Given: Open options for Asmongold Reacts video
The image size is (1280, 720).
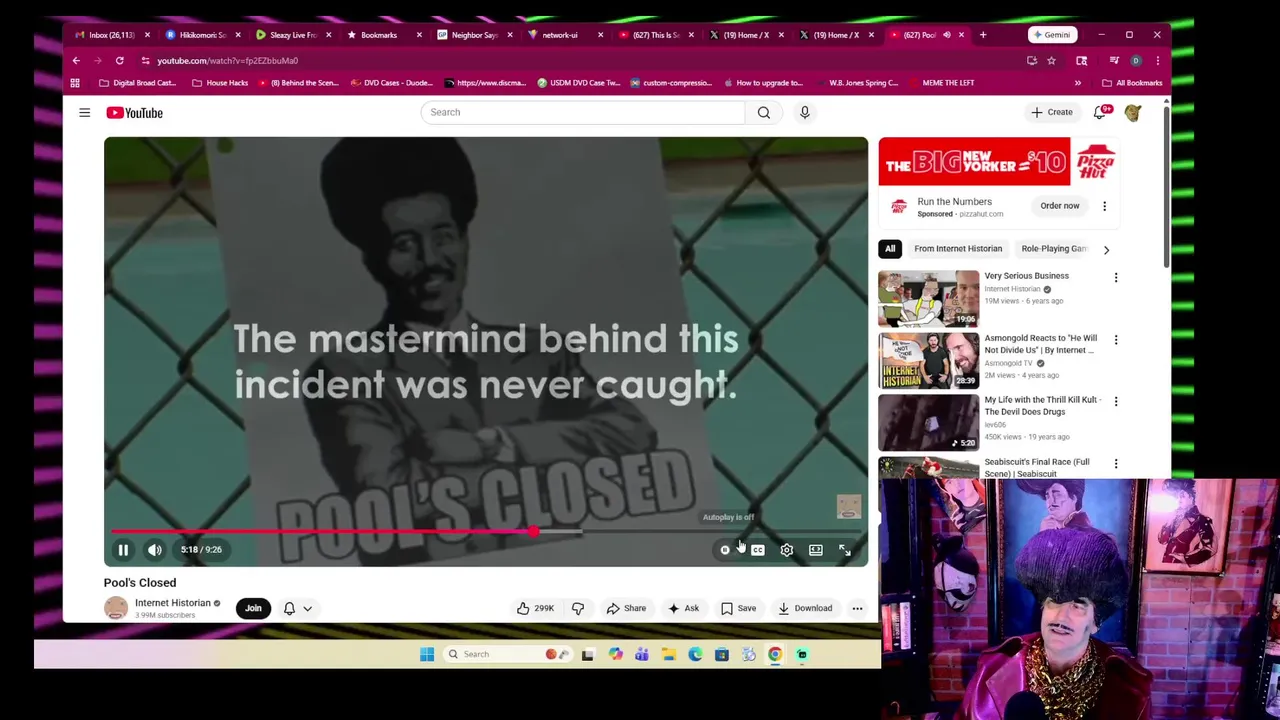Looking at the screenshot, I should point(1116,340).
